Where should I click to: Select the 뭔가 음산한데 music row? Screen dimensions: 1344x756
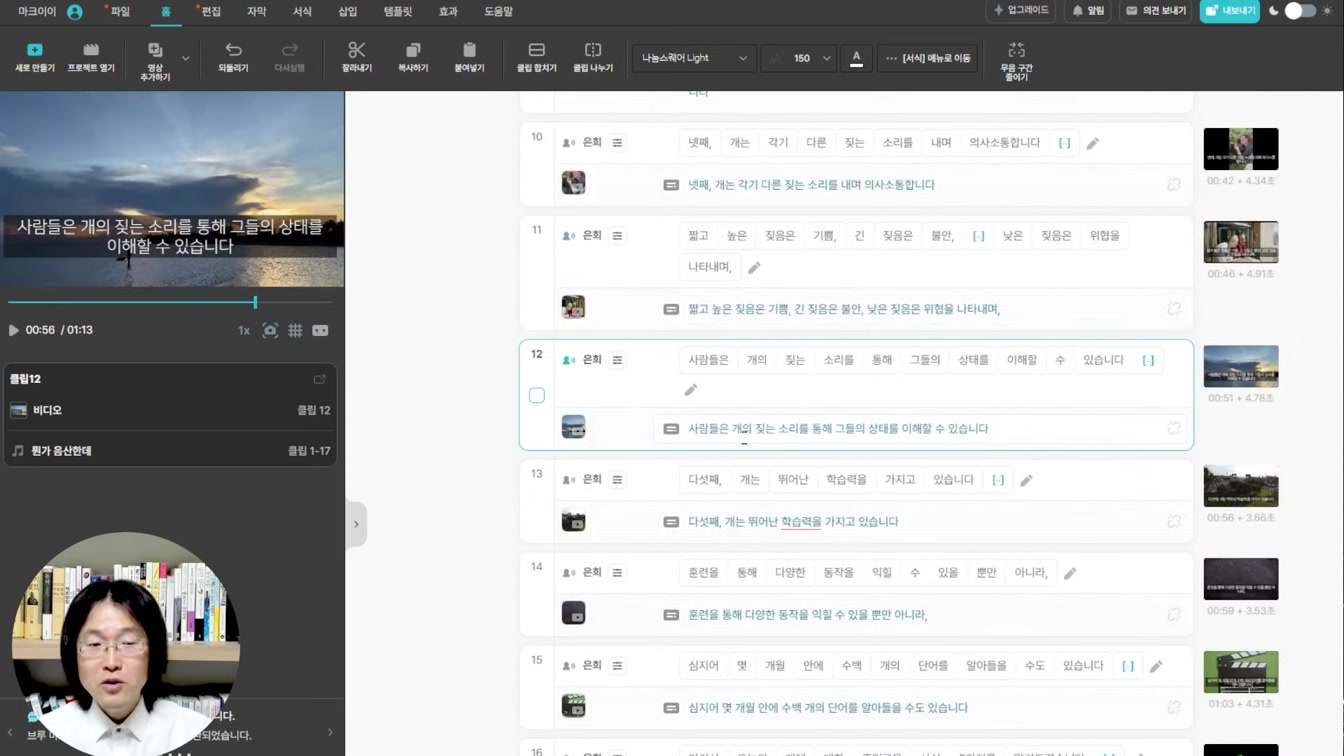(170, 451)
